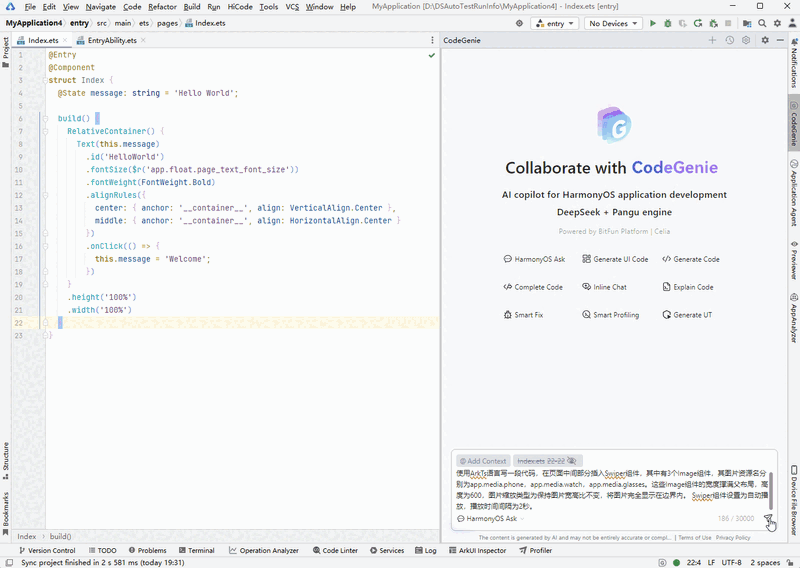Open the Terms of Use link

point(694,538)
